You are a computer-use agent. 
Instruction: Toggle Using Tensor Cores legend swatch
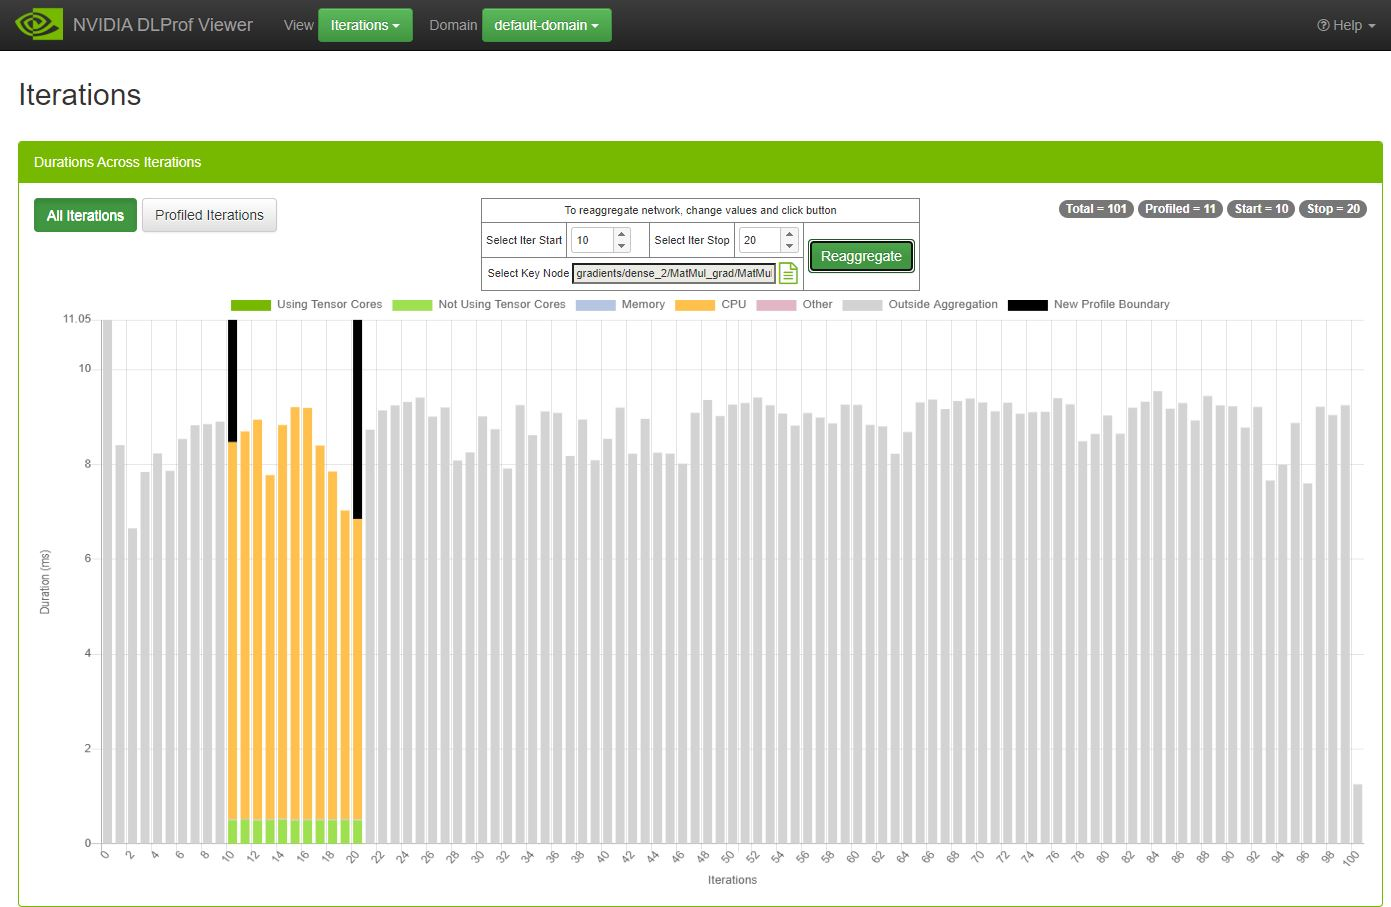pos(251,305)
